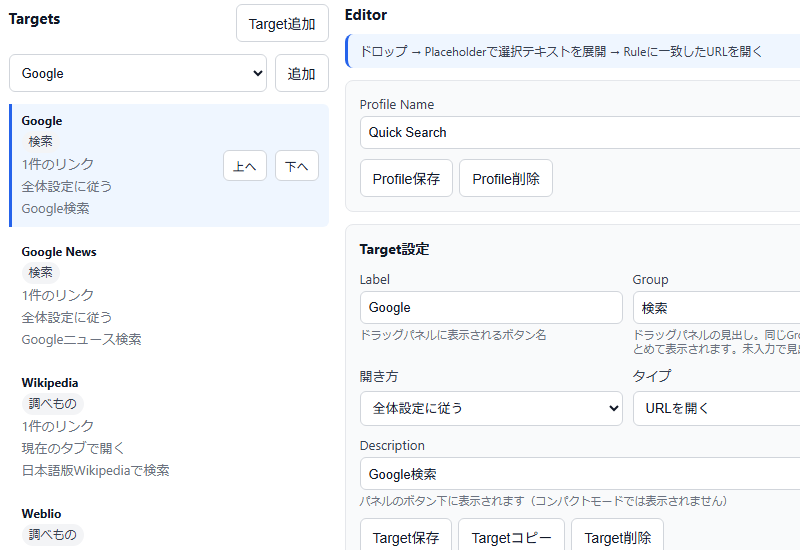Move Google target up with 上へ
Viewport: 800px width, 550px height.
click(x=245, y=166)
